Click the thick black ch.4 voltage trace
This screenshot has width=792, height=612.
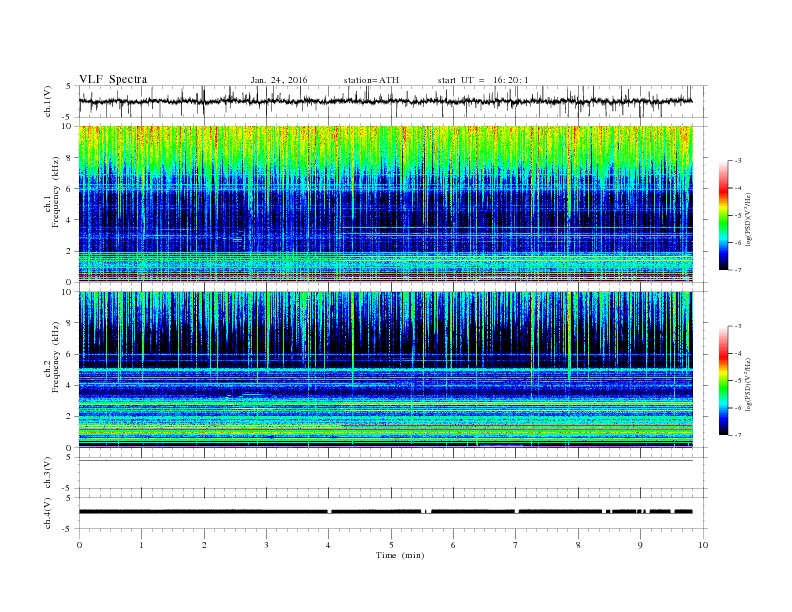point(385,512)
